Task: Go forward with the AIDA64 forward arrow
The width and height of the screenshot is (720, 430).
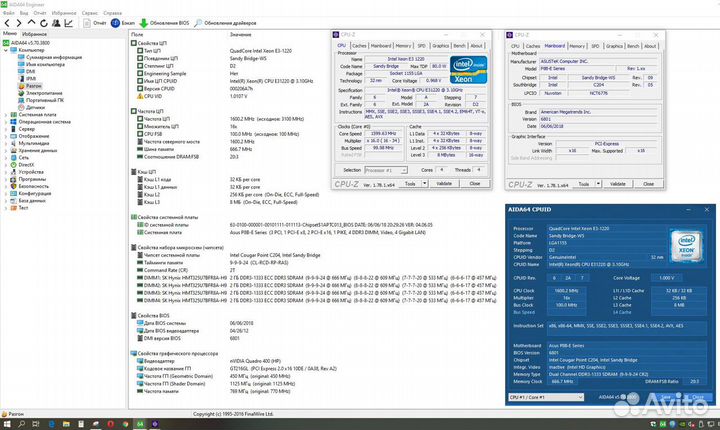Action: [x=19, y=23]
